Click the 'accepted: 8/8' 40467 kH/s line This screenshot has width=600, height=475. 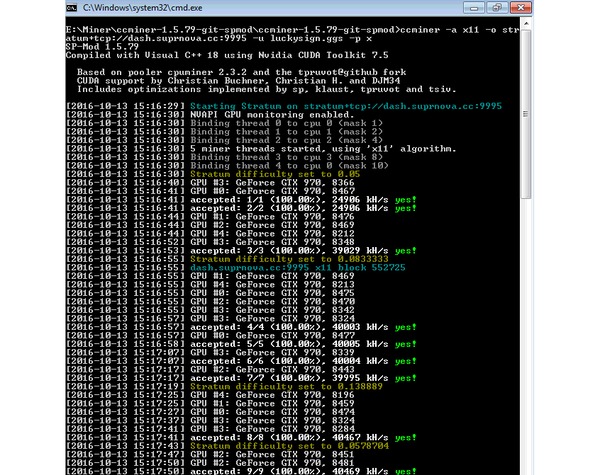tap(241, 437)
